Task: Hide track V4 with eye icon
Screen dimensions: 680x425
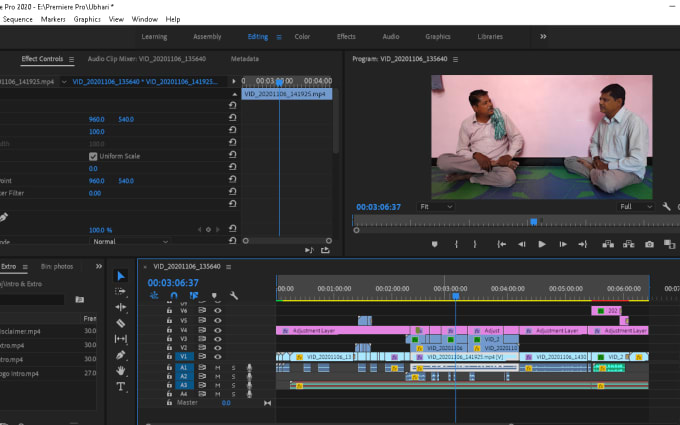Action: (218, 330)
